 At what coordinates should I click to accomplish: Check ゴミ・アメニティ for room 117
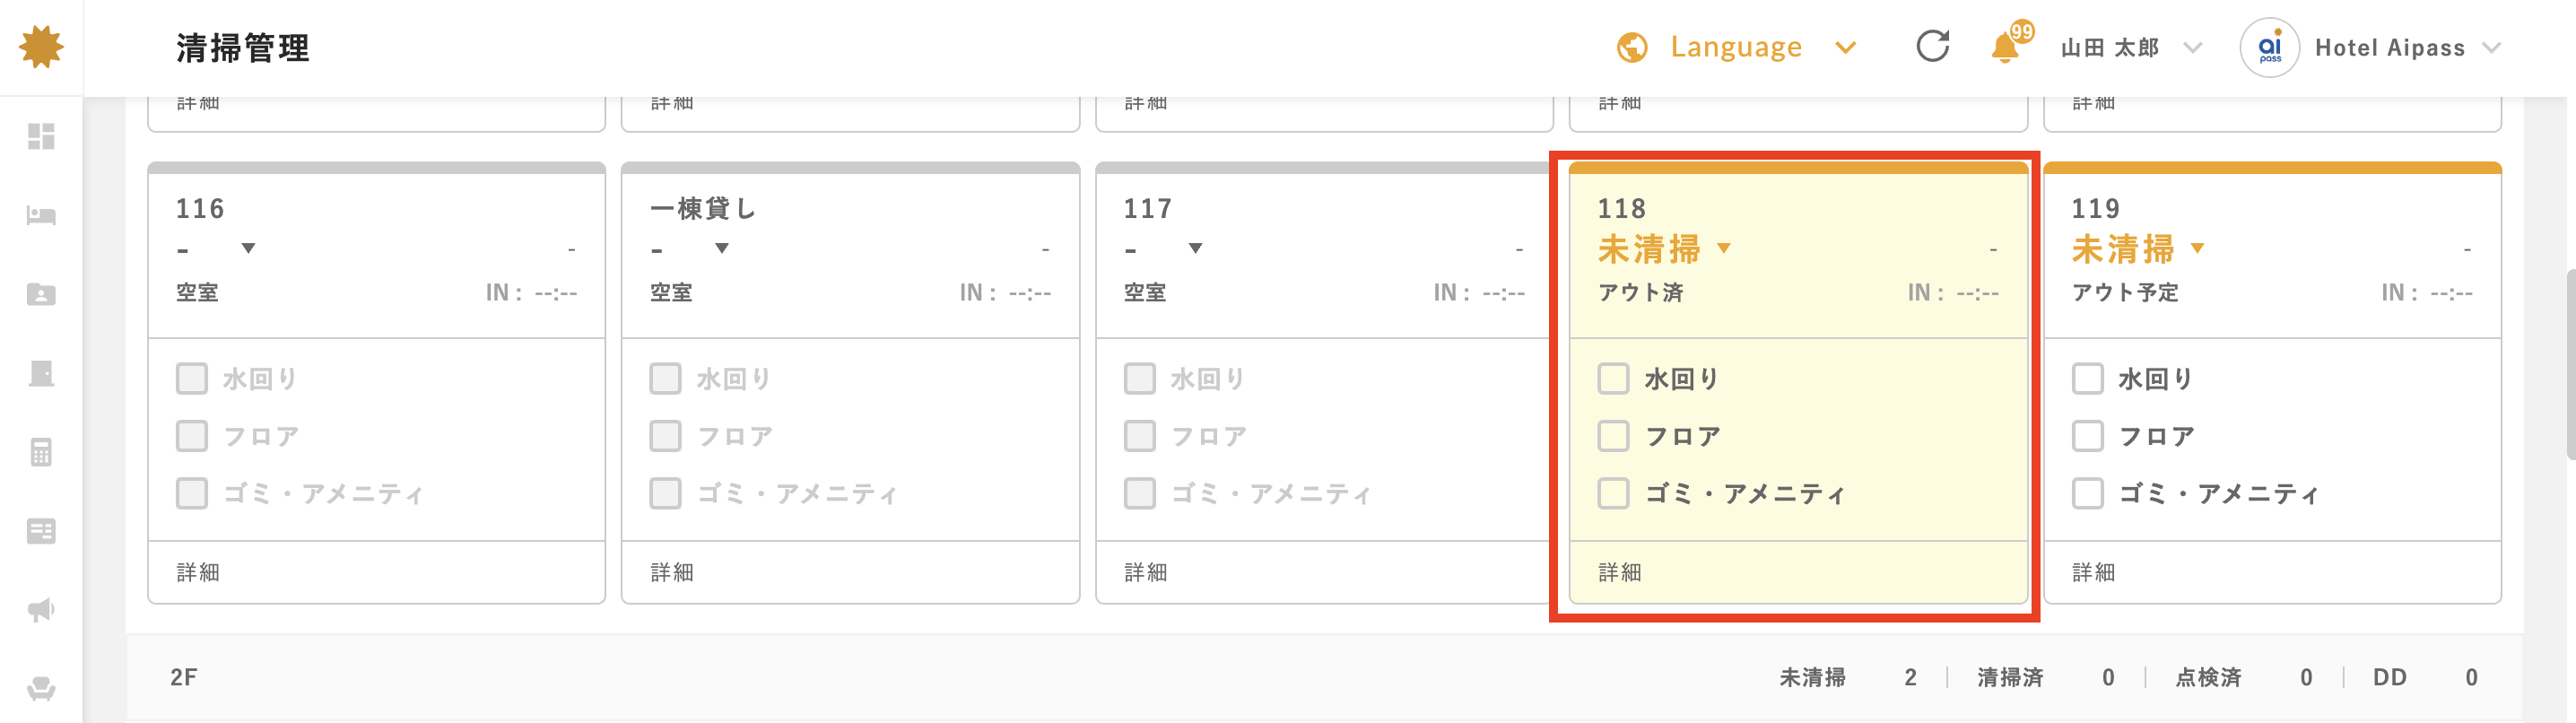1139,493
